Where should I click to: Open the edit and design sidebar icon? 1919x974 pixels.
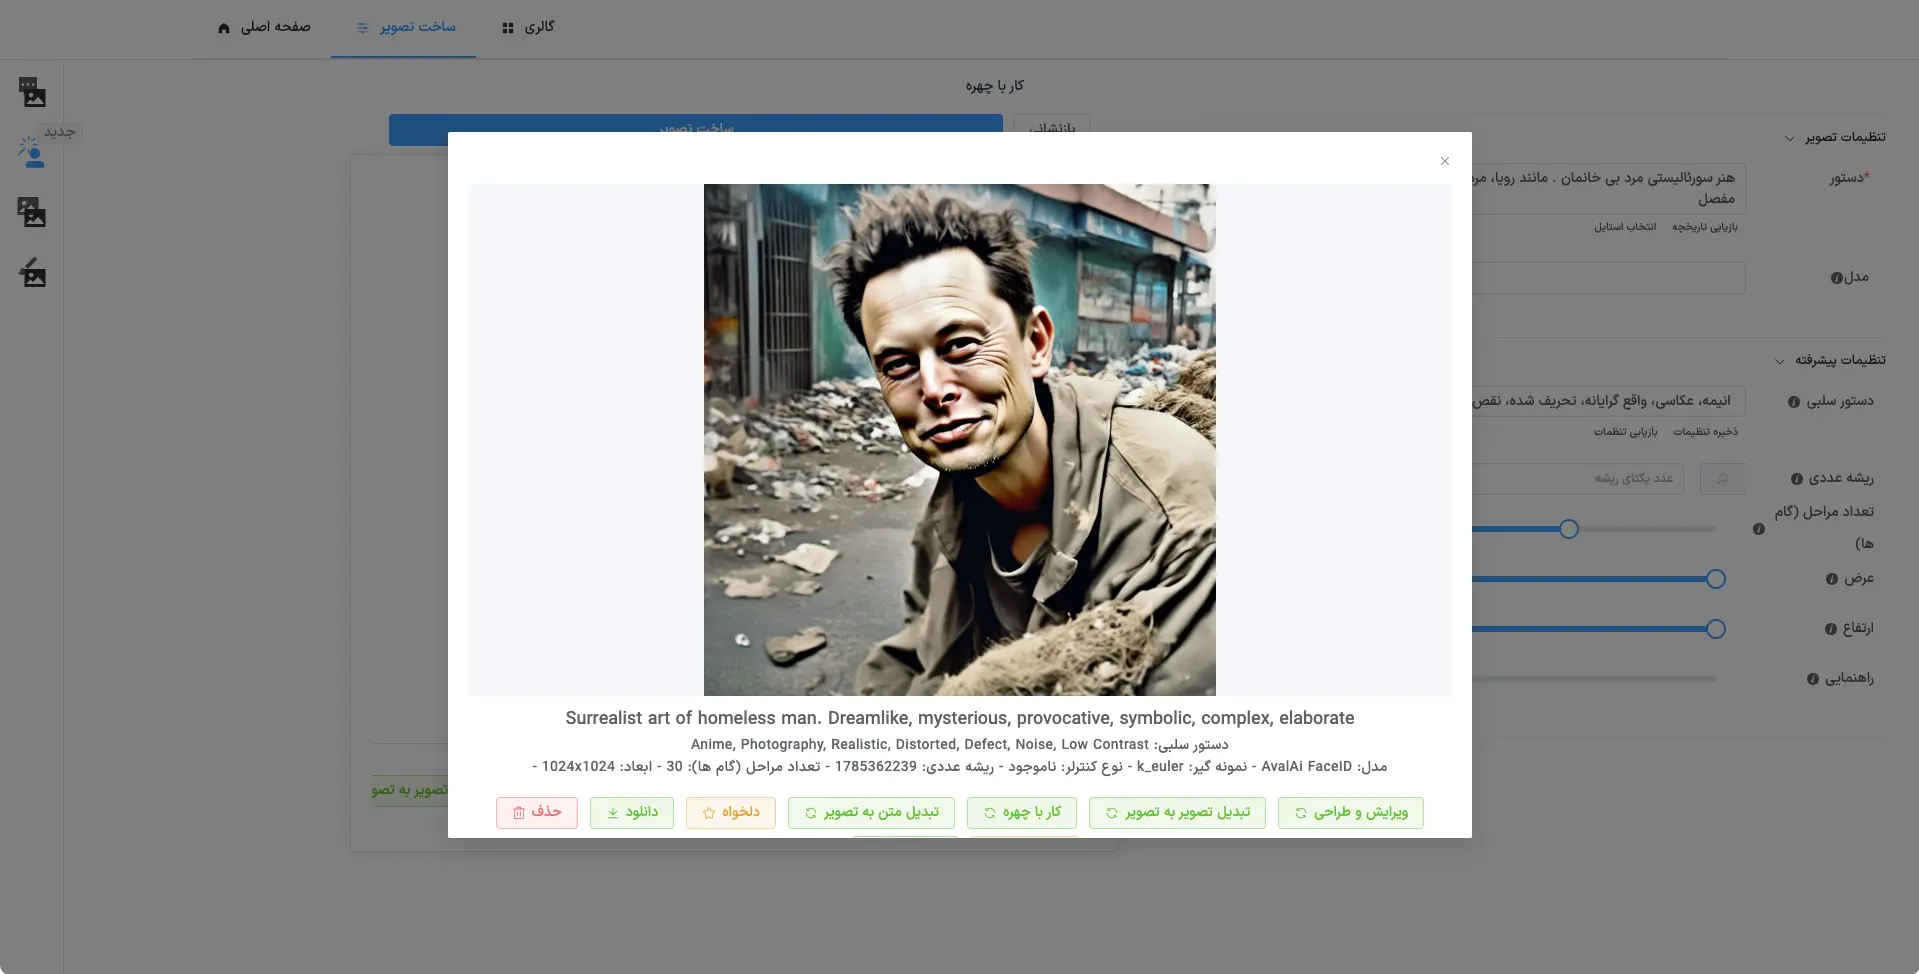pos(32,272)
